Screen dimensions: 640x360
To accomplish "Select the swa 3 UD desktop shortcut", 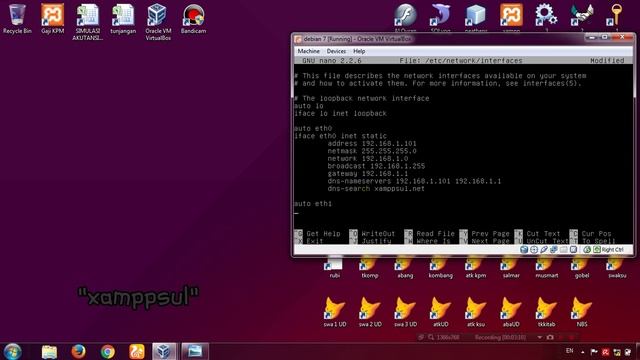I will click(405, 312).
